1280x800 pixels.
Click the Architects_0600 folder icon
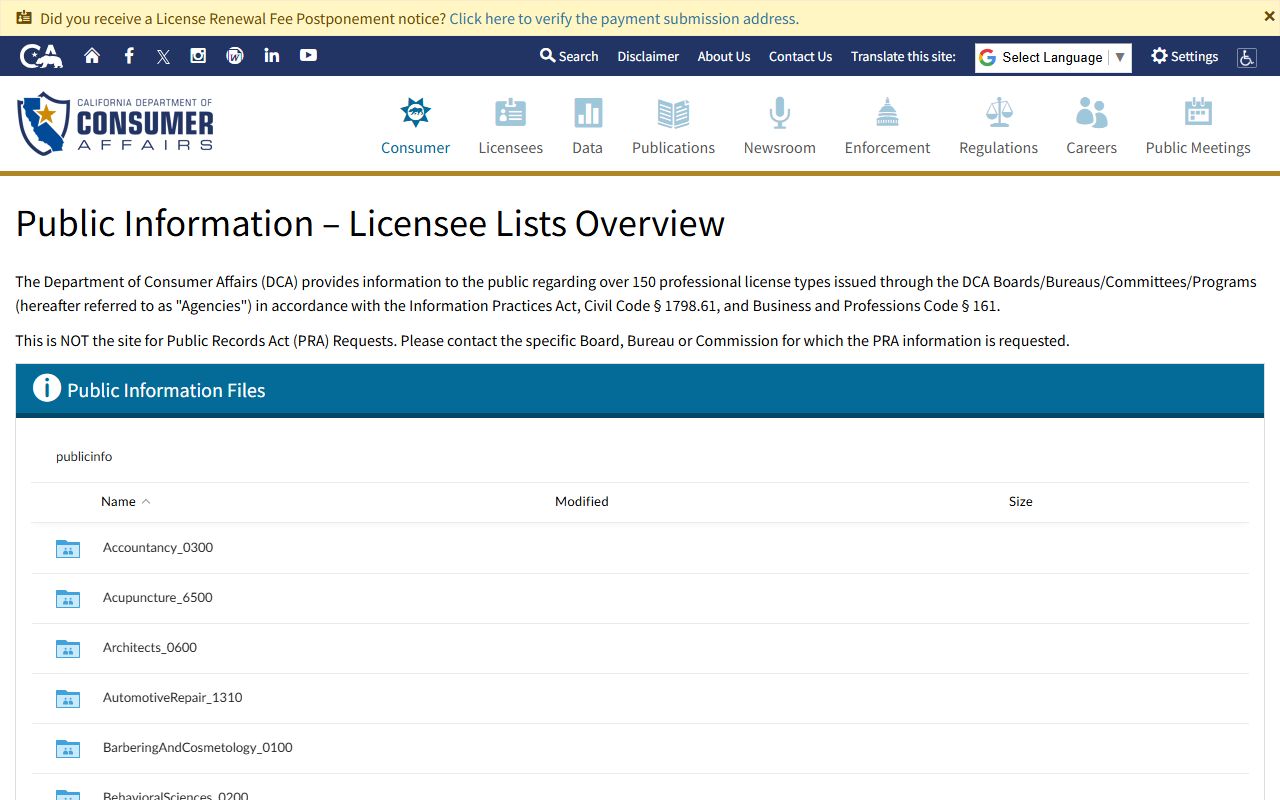68,648
